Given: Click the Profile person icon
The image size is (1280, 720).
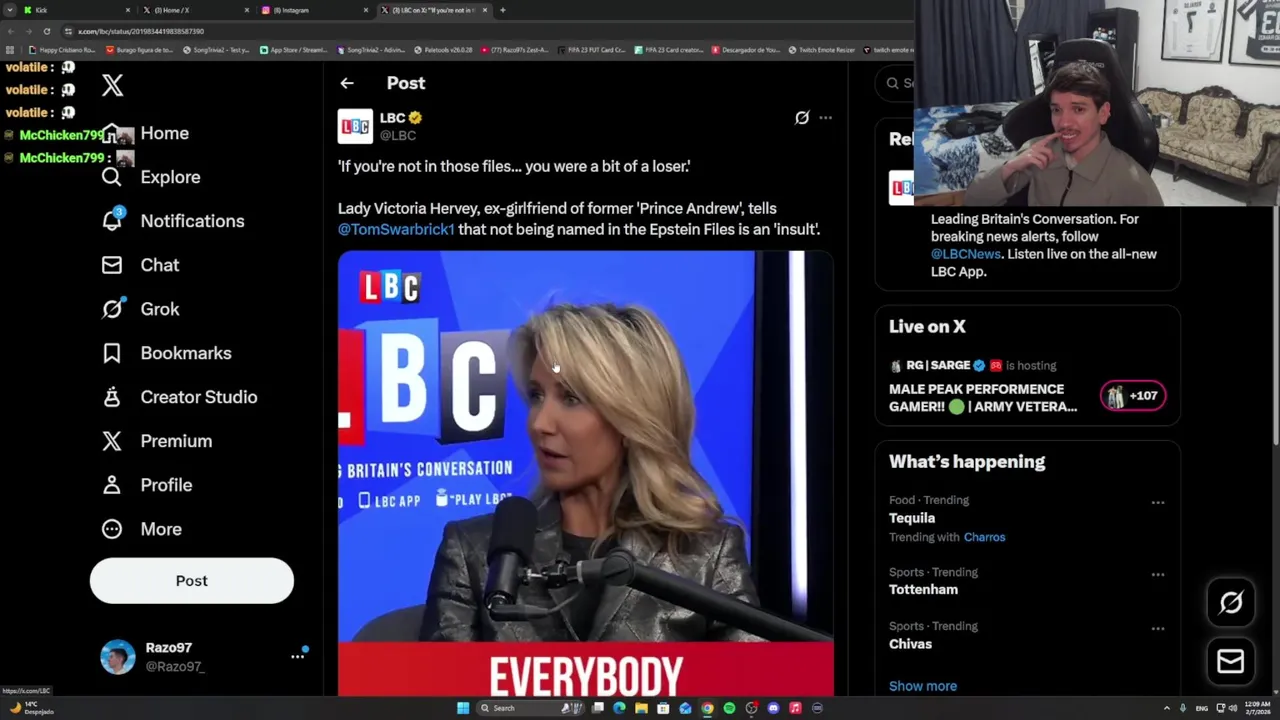Looking at the screenshot, I should tap(112, 485).
